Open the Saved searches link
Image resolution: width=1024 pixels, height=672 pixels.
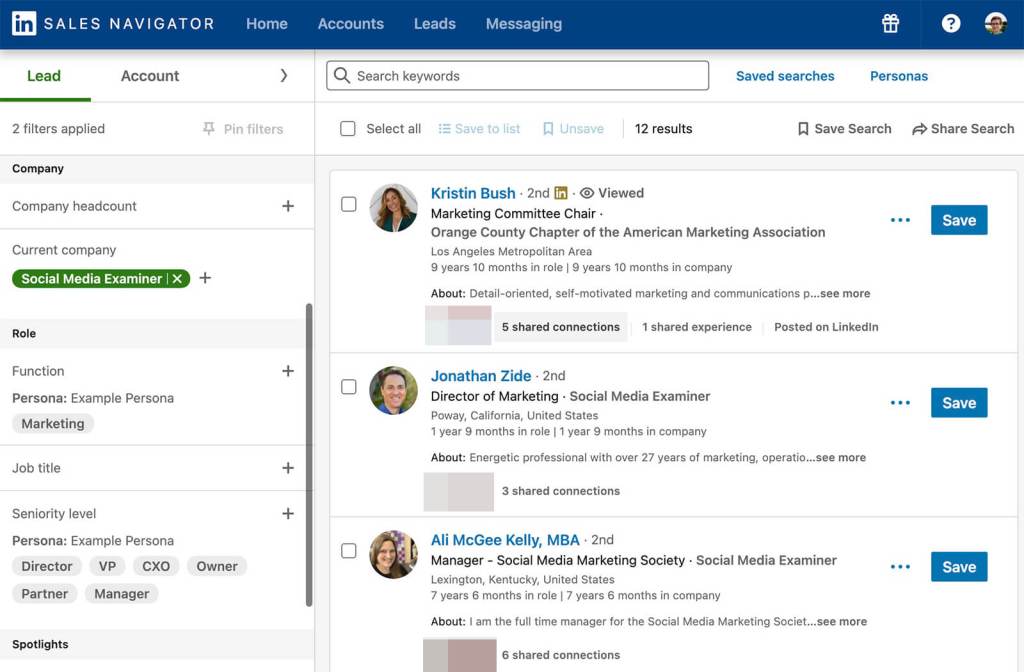[785, 76]
